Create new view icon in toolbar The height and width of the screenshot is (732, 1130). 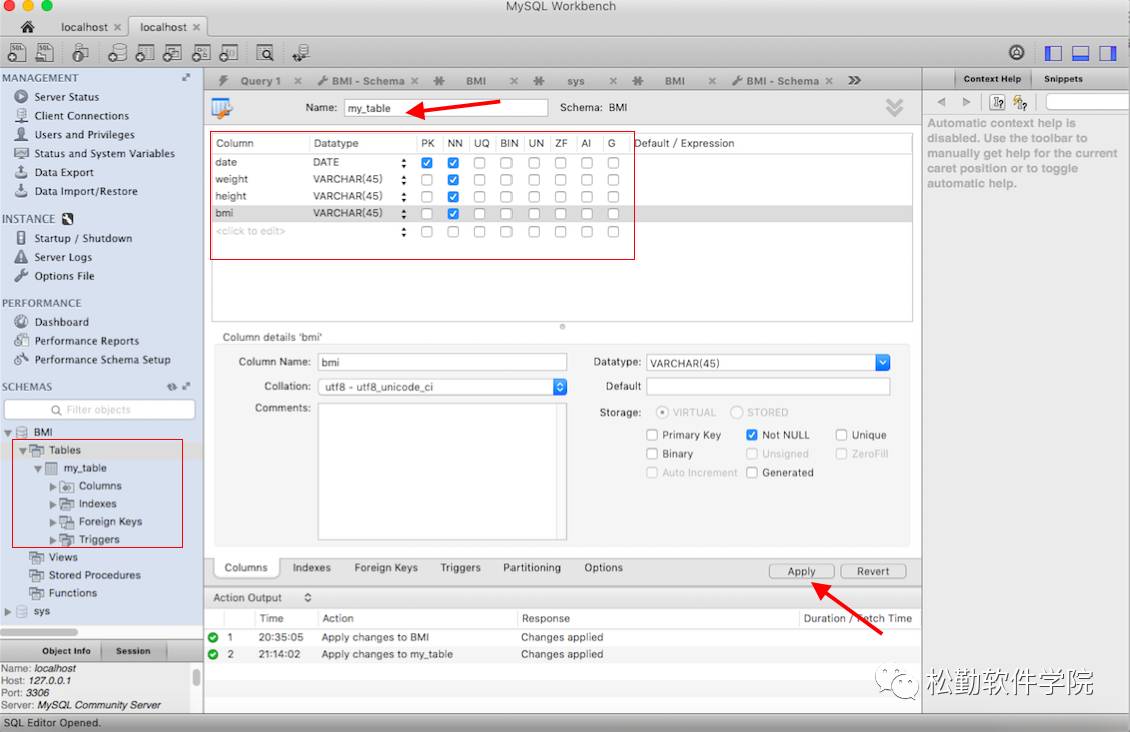(x=173, y=53)
